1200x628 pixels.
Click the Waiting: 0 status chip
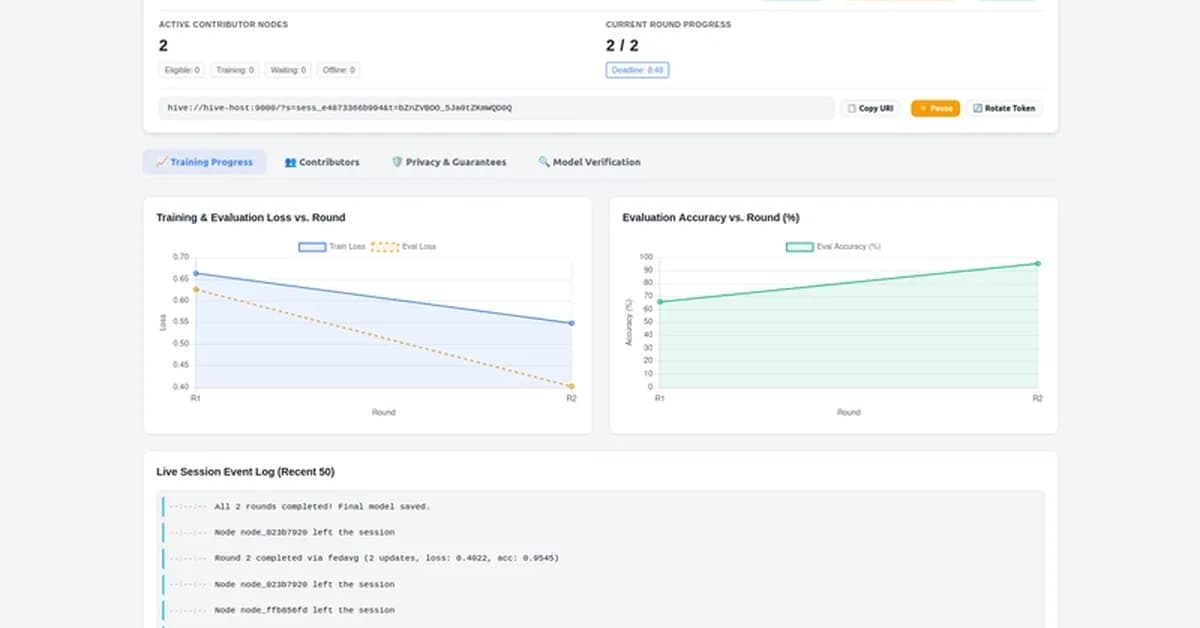289,70
